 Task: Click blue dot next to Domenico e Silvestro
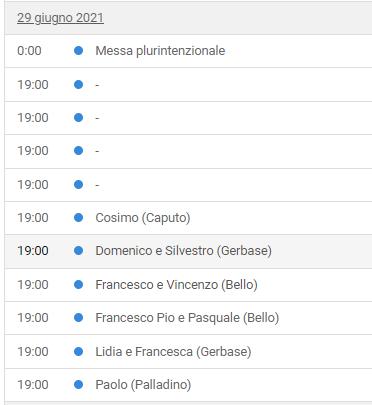[78, 251]
